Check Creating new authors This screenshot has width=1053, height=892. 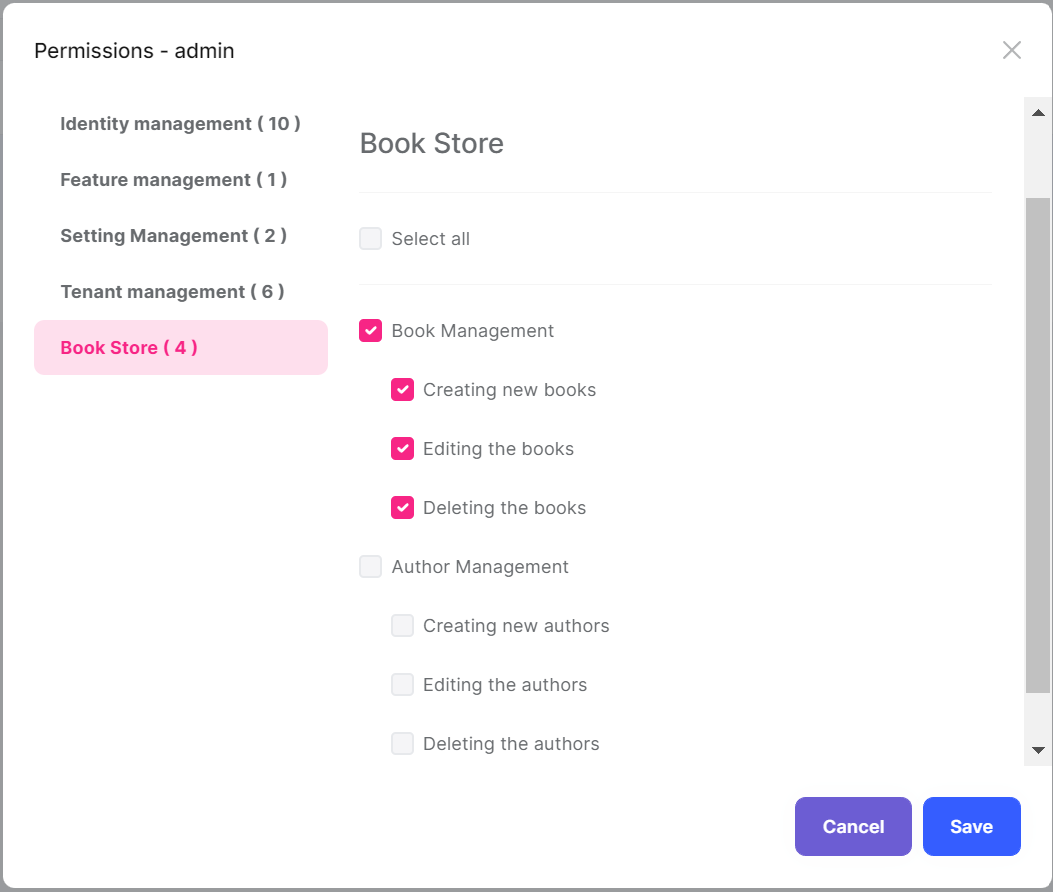(402, 625)
